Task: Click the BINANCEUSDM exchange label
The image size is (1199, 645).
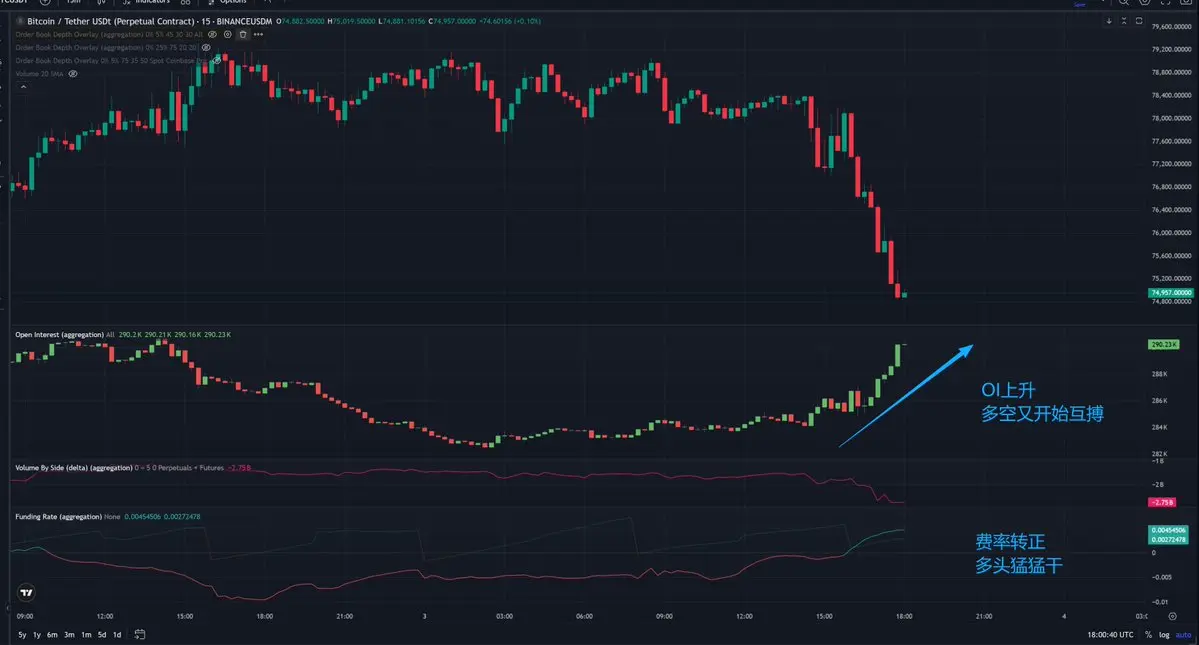Action: [244, 21]
